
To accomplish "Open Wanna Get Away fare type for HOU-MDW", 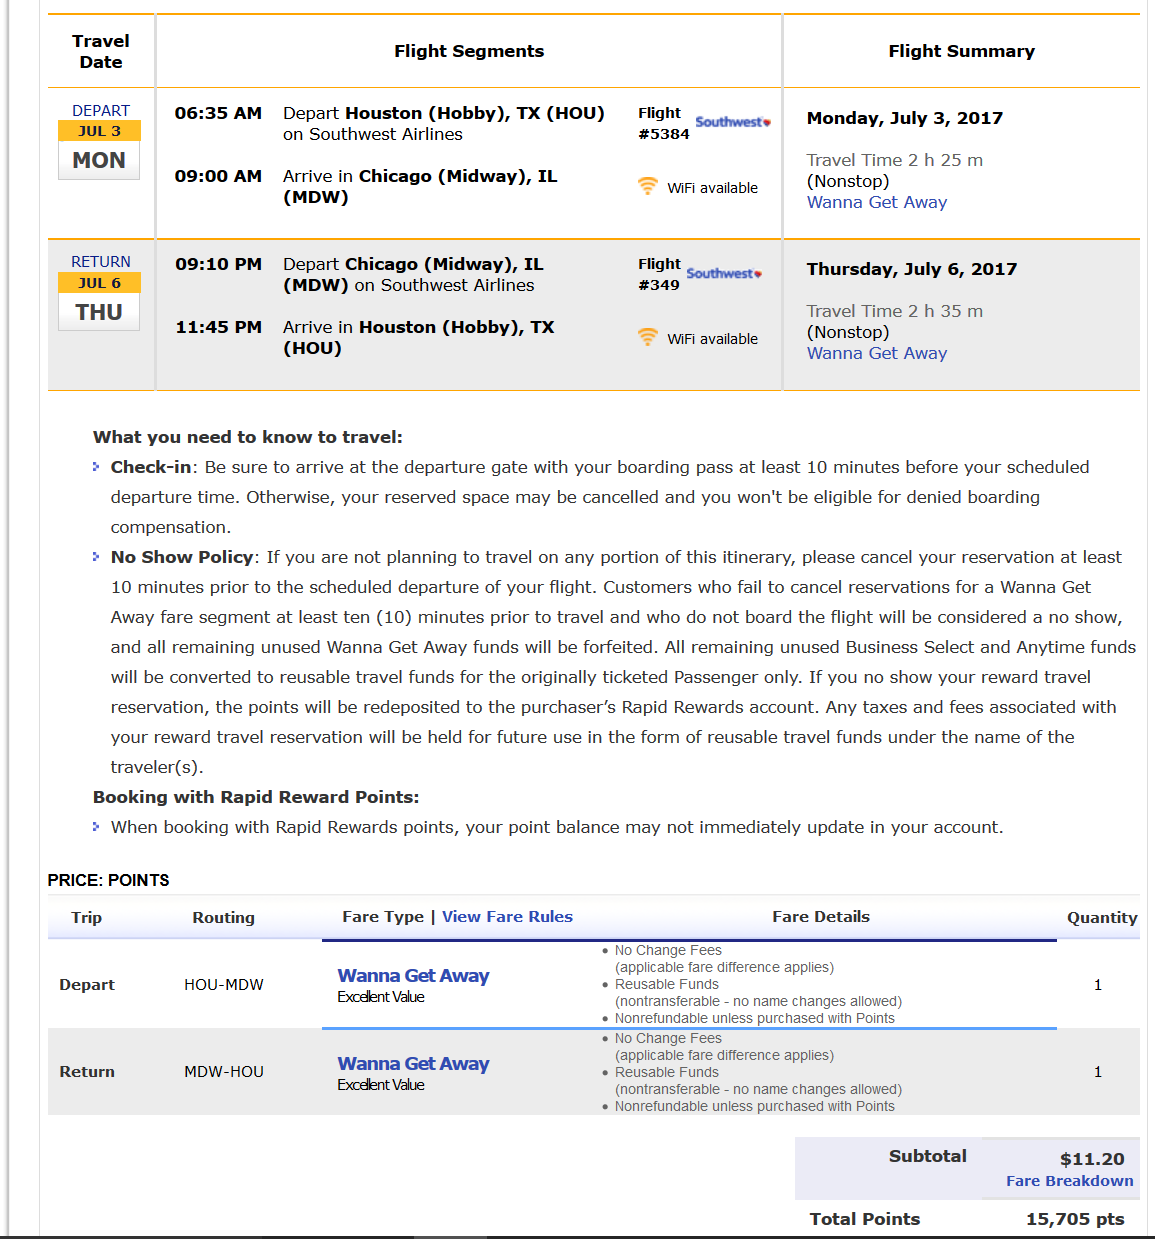I will click(x=413, y=976).
